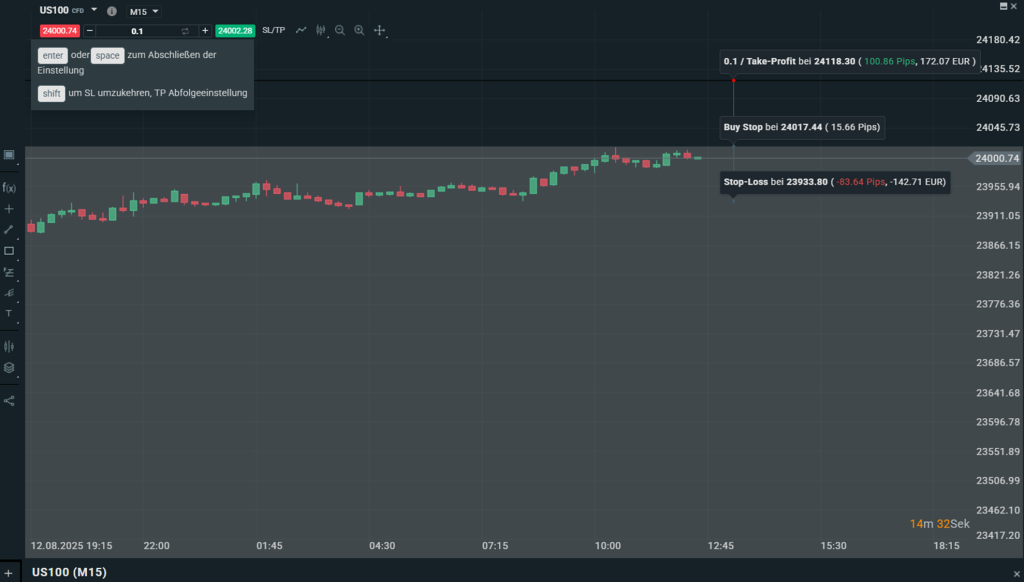Zoom in with the plus magnifier
Screen dimensions: 1024x582
point(359,30)
